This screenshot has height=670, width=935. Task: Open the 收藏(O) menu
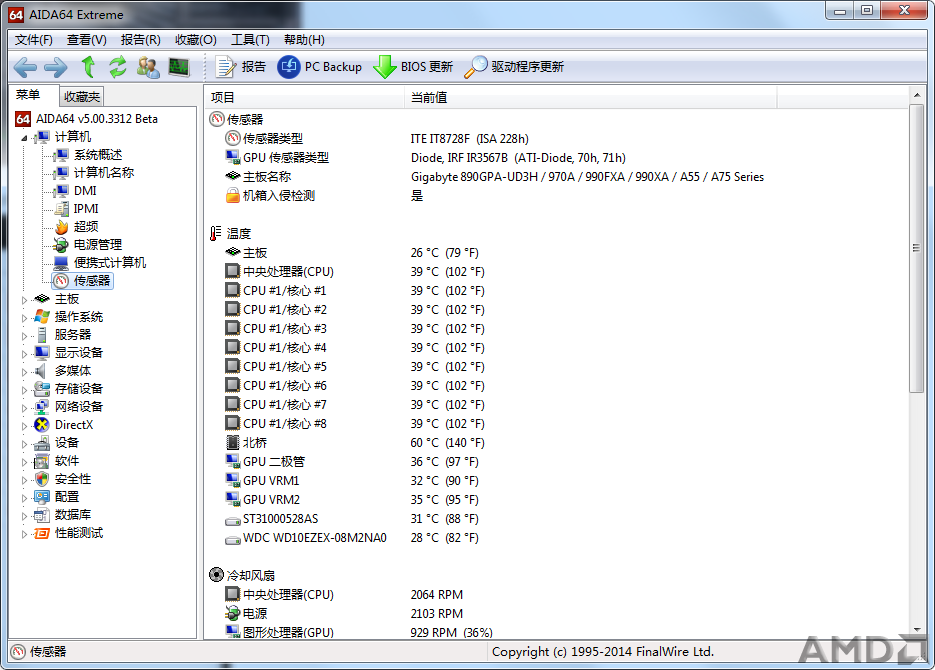(196, 40)
